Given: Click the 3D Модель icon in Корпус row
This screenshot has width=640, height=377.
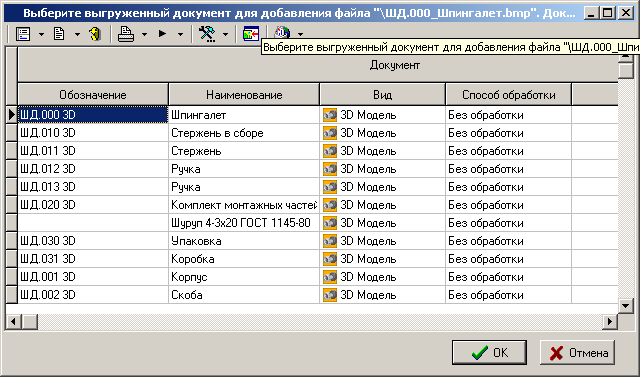Looking at the screenshot, I should pyautogui.click(x=330, y=277).
